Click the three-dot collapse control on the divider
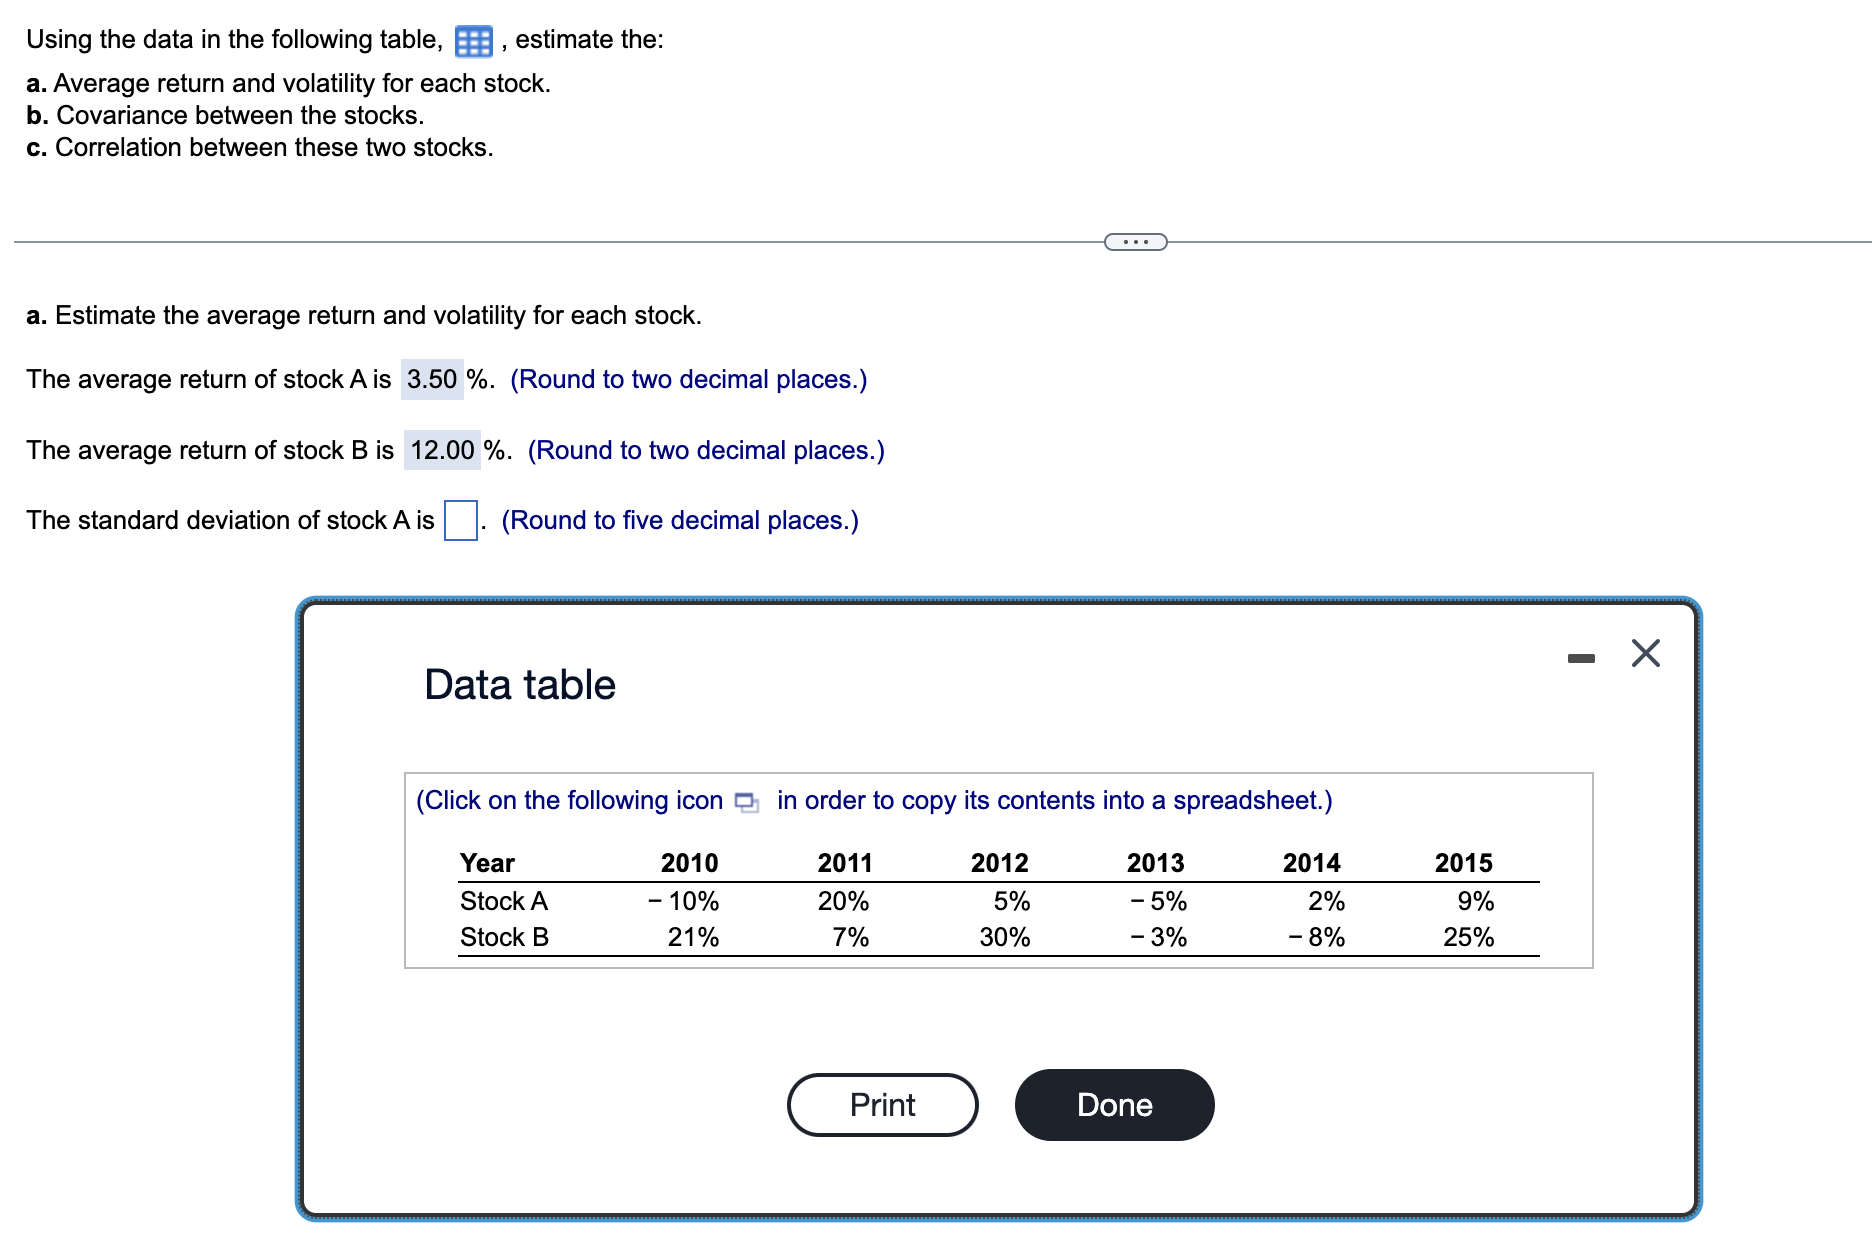Screen dimensions: 1872x1254 tap(1136, 240)
